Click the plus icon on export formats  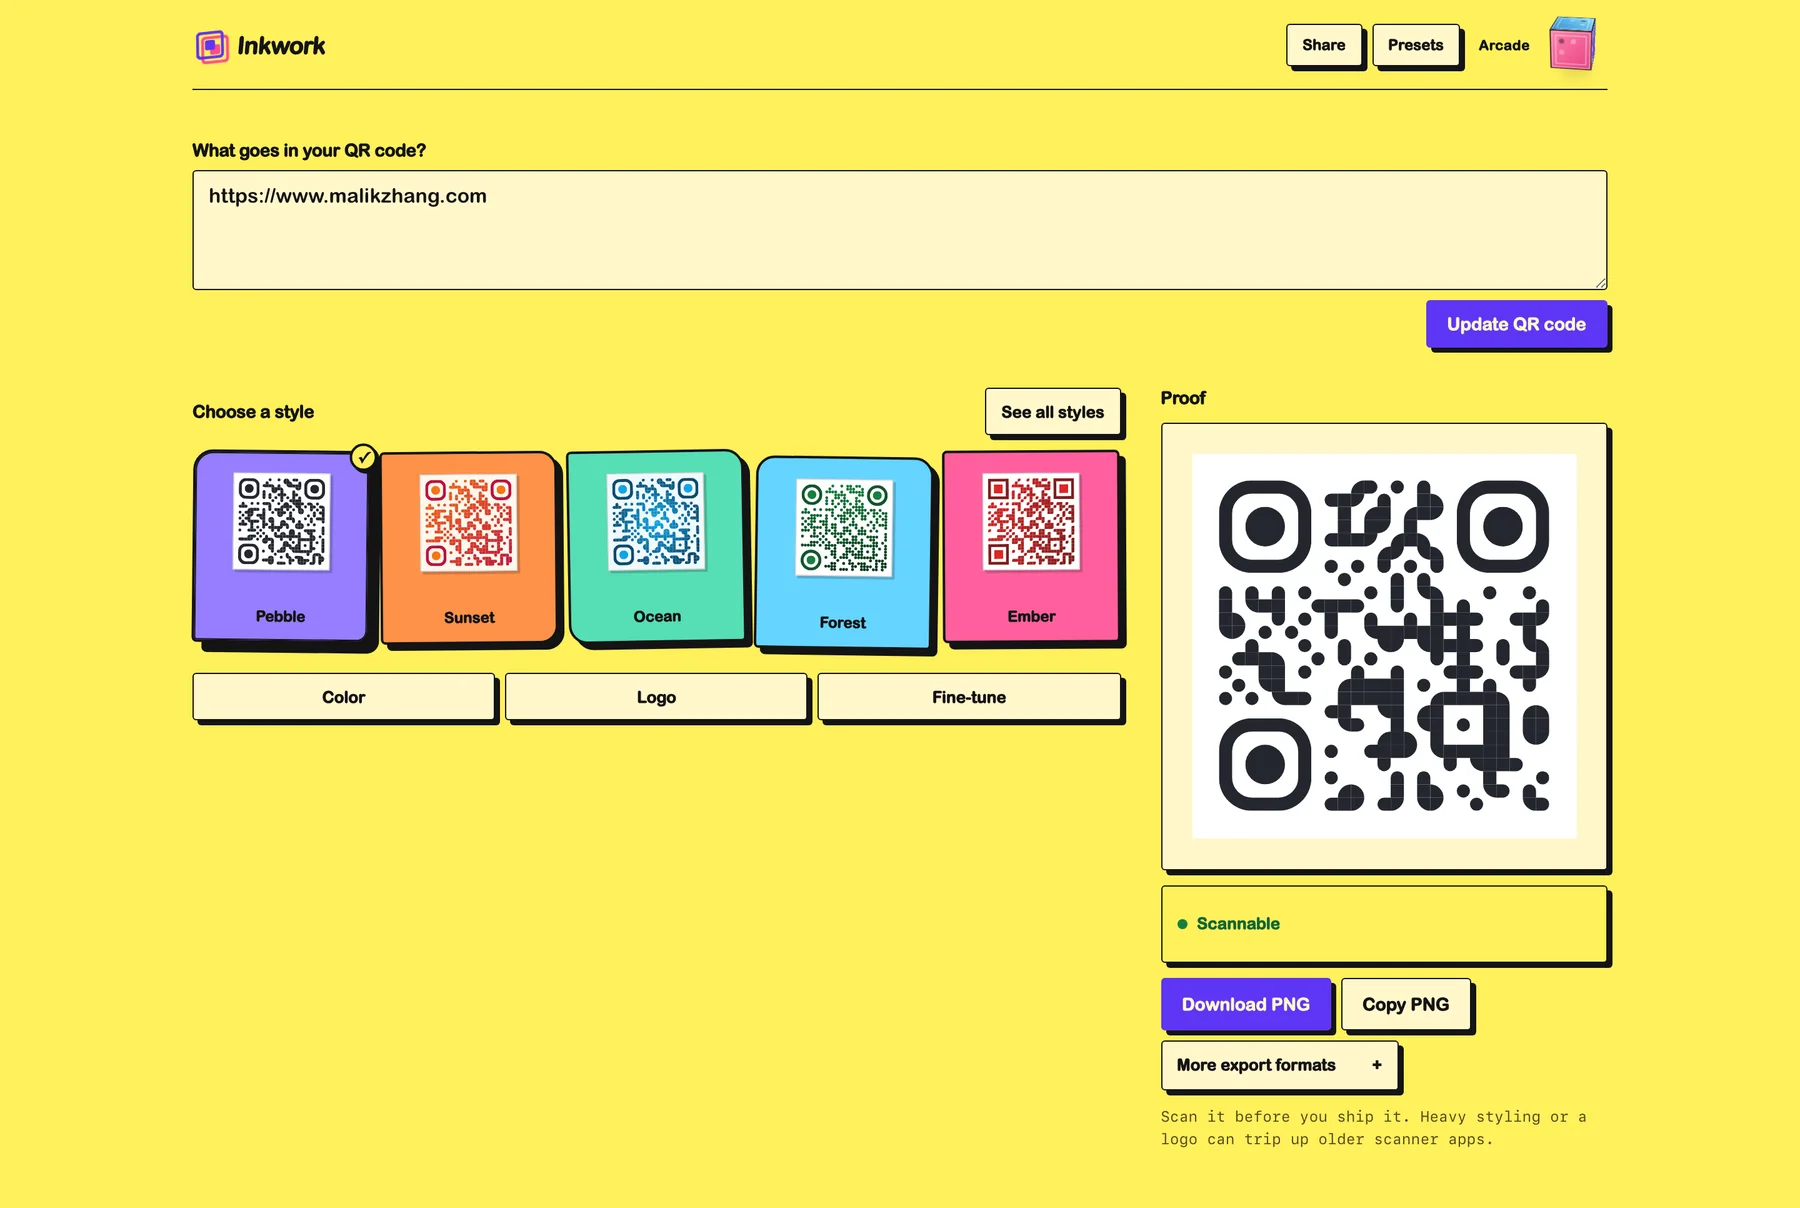point(1377,1065)
